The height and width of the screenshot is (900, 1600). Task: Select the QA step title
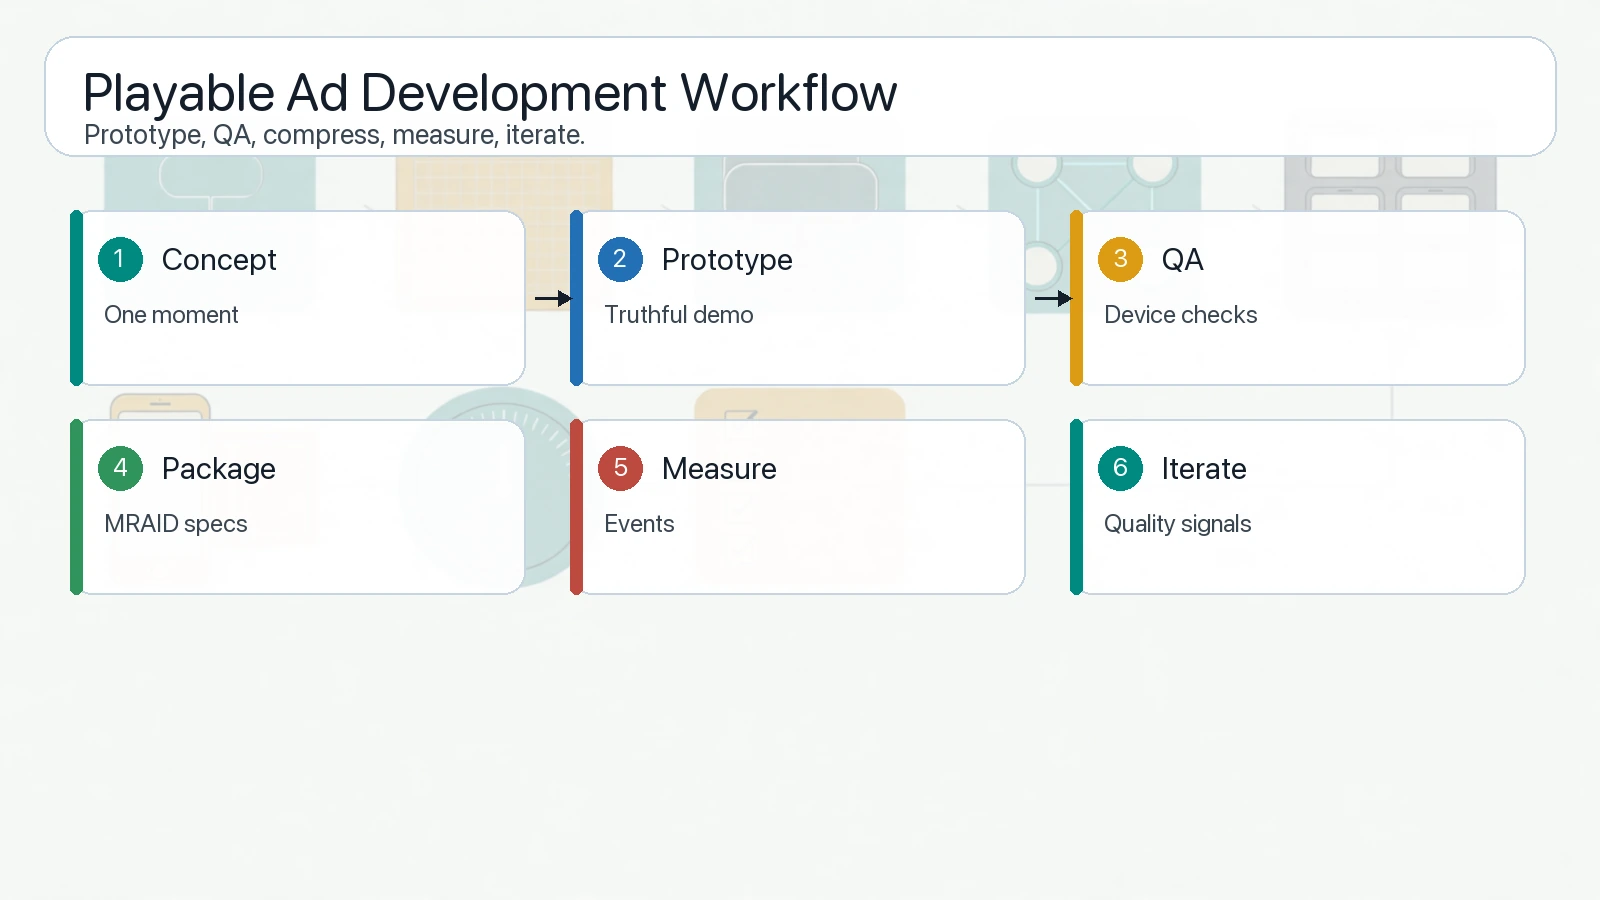pyautogui.click(x=1182, y=260)
